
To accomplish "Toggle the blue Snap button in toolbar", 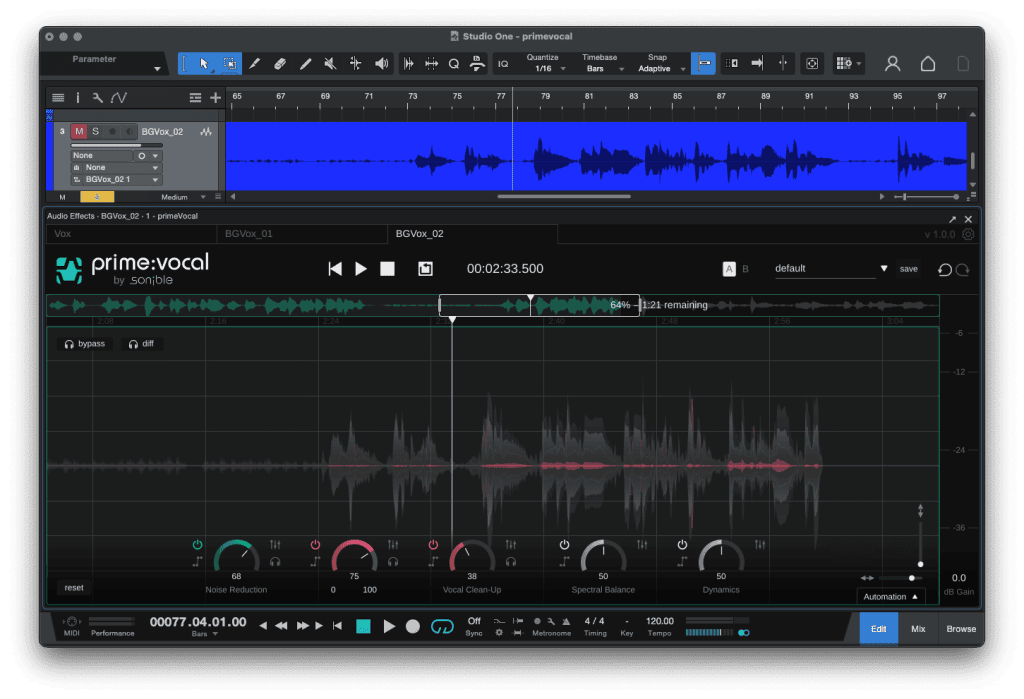I will coord(703,63).
